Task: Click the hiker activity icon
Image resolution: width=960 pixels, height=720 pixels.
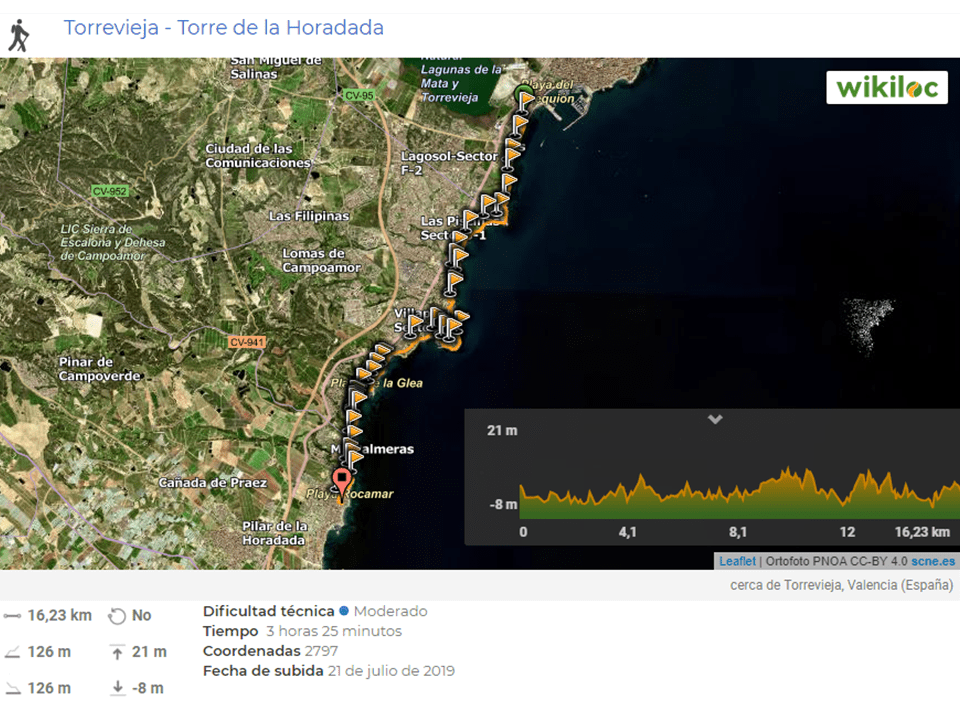Action: pos(18,36)
